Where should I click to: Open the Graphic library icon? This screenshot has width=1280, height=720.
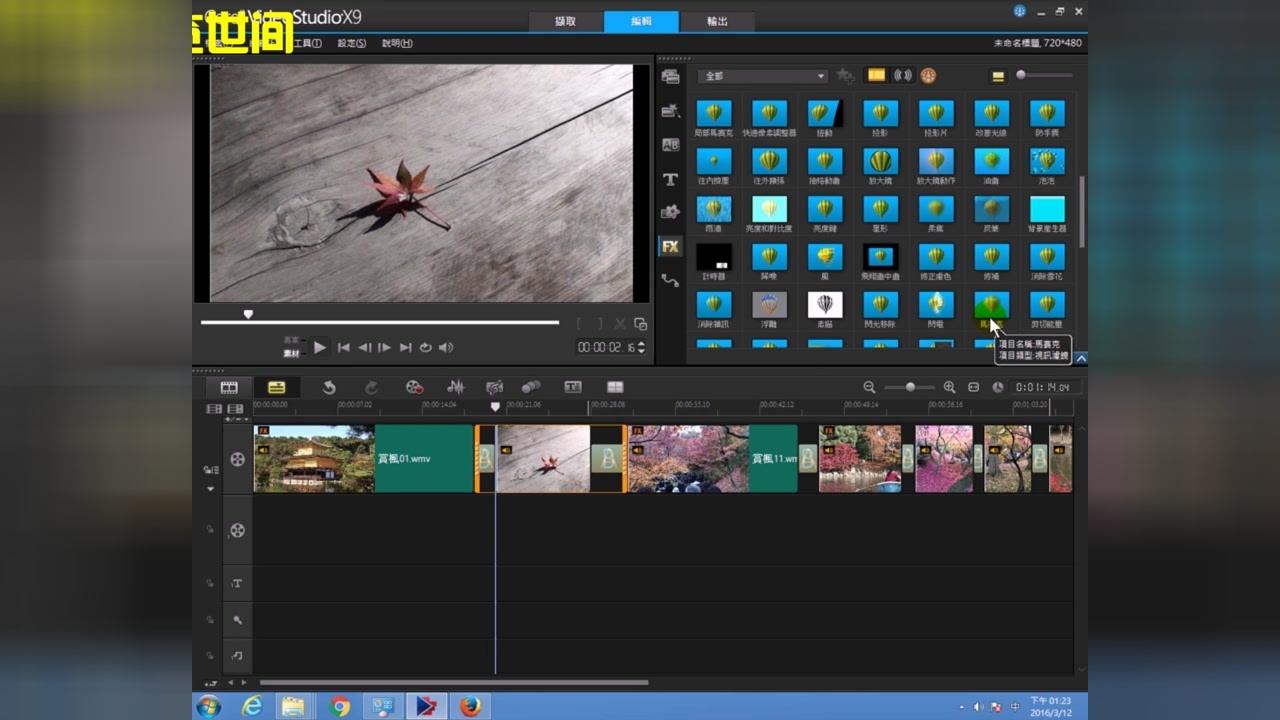tap(670, 212)
